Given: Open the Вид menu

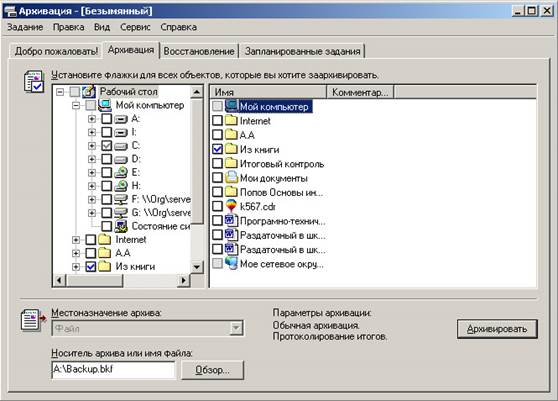Looking at the screenshot, I should coord(102,27).
